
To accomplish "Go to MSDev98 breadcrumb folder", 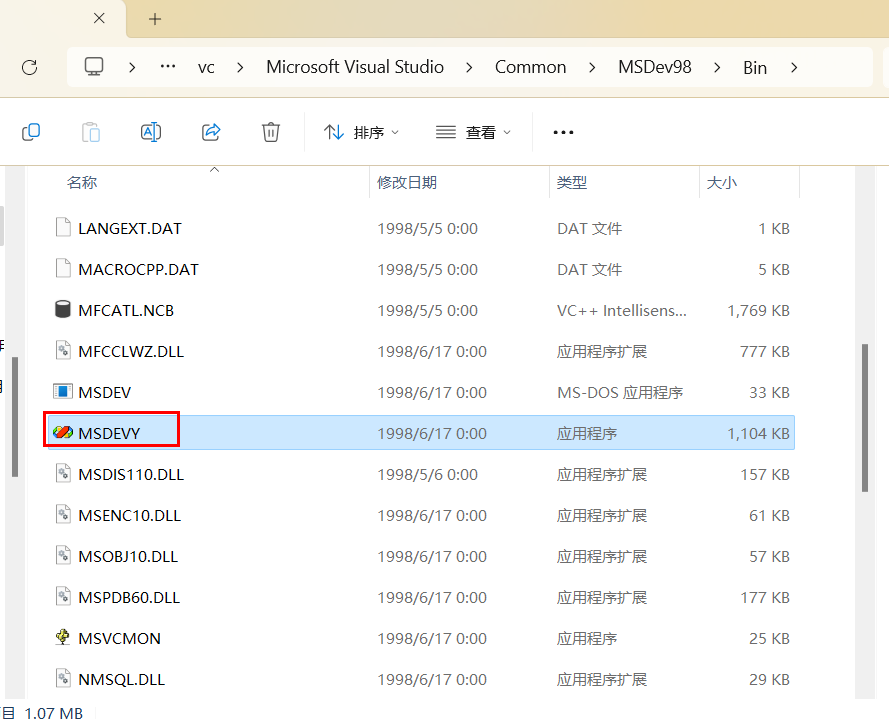I will point(655,67).
